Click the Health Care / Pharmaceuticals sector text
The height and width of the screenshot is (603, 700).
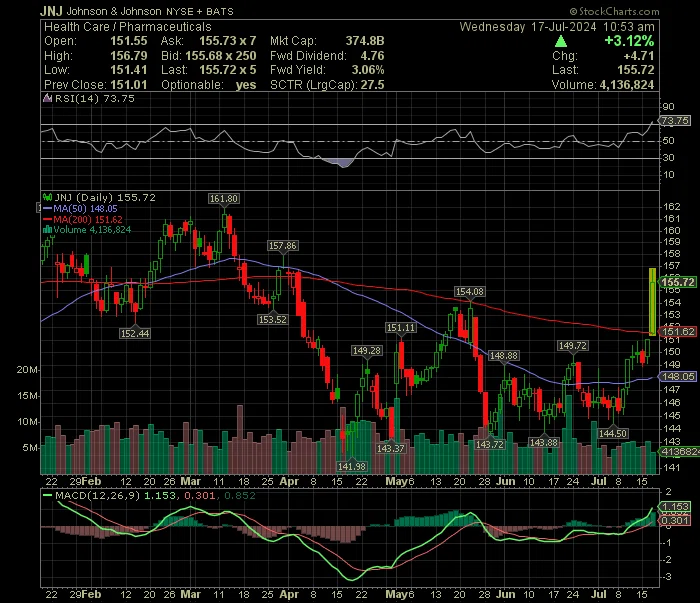click(128, 27)
